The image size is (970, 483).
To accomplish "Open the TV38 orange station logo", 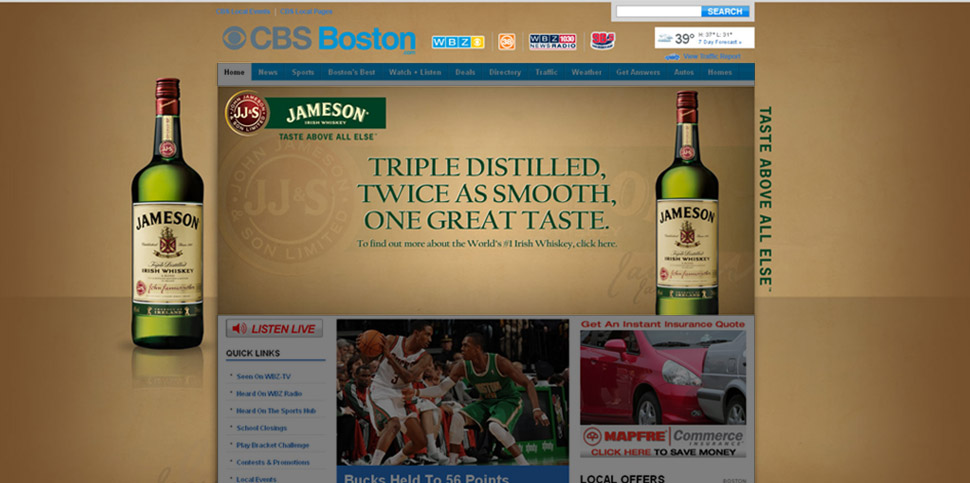I will click(x=507, y=41).
